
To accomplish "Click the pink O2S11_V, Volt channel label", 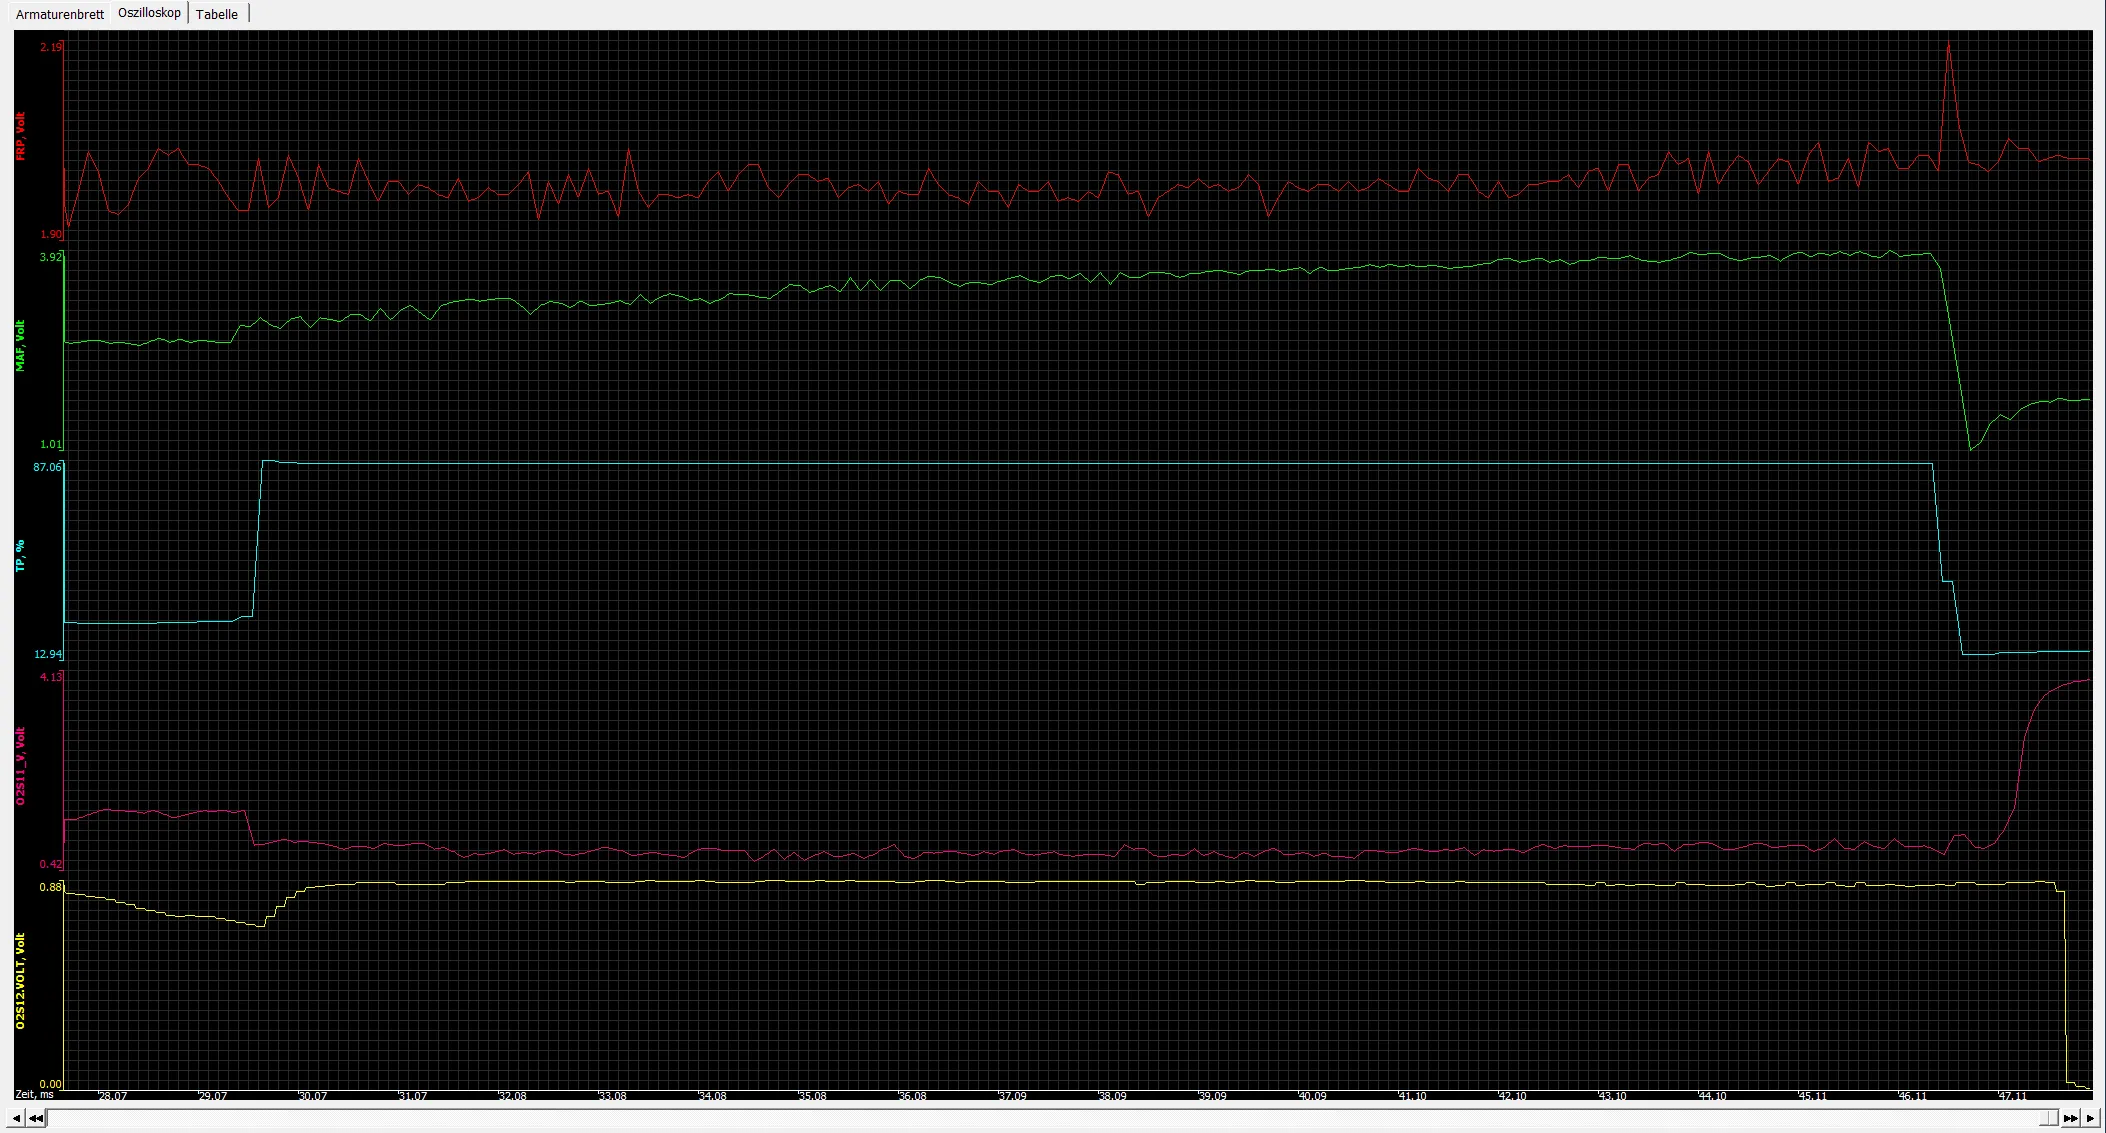I will [20, 766].
